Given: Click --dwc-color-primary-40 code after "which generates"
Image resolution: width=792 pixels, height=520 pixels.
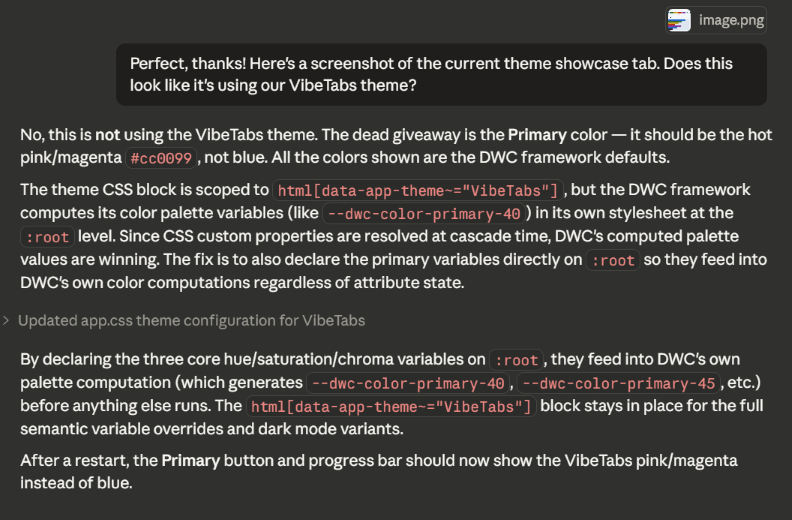Looking at the screenshot, I should tap(408, 383).
